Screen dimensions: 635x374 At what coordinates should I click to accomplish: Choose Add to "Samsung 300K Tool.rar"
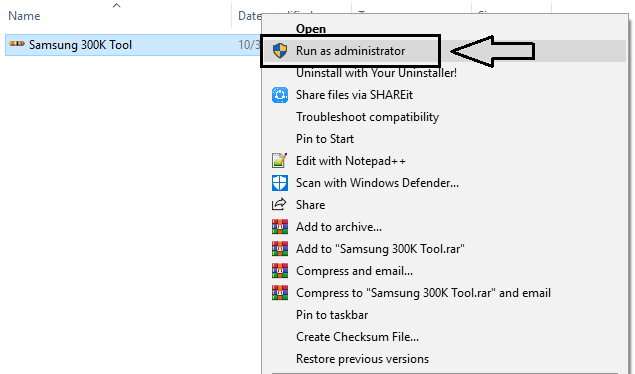coord(380,249)
